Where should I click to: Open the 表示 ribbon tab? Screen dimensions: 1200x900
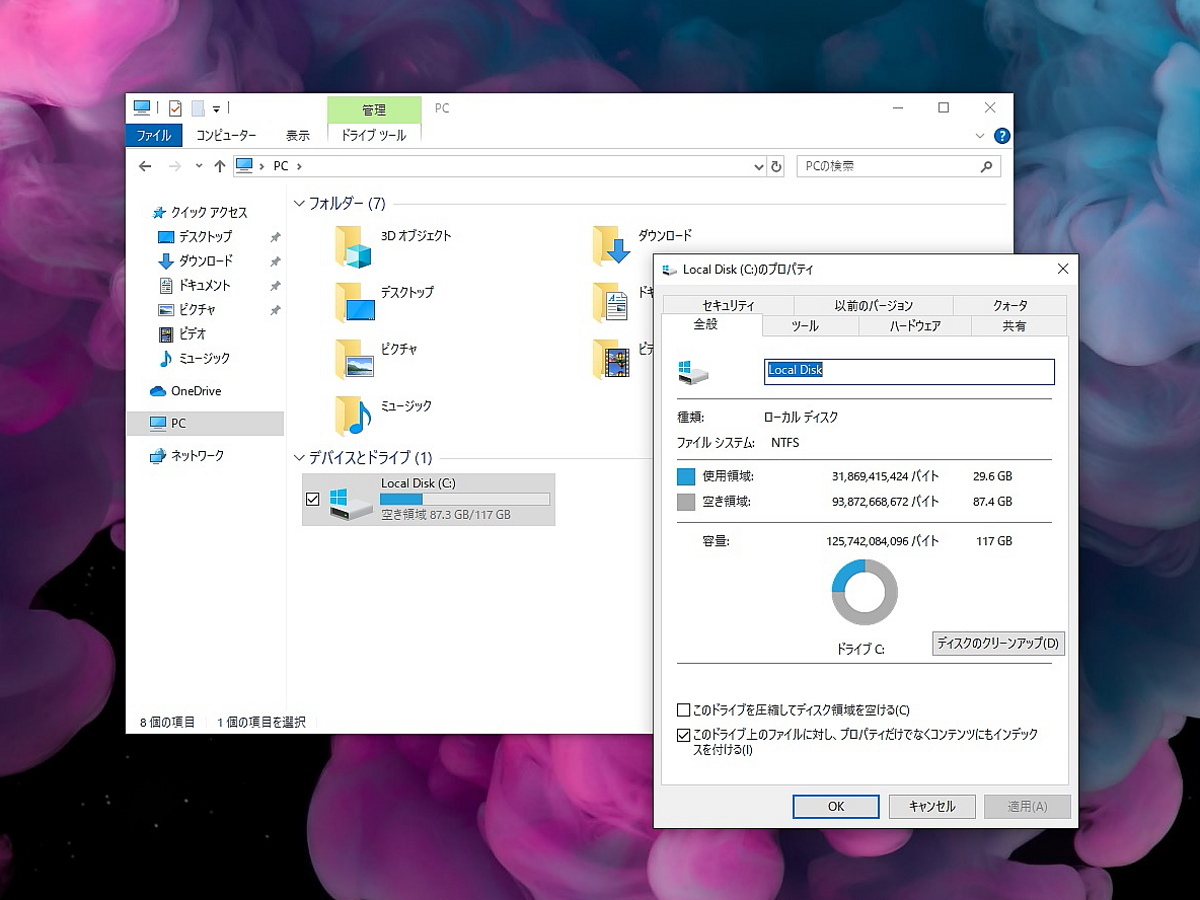[298, 135]
